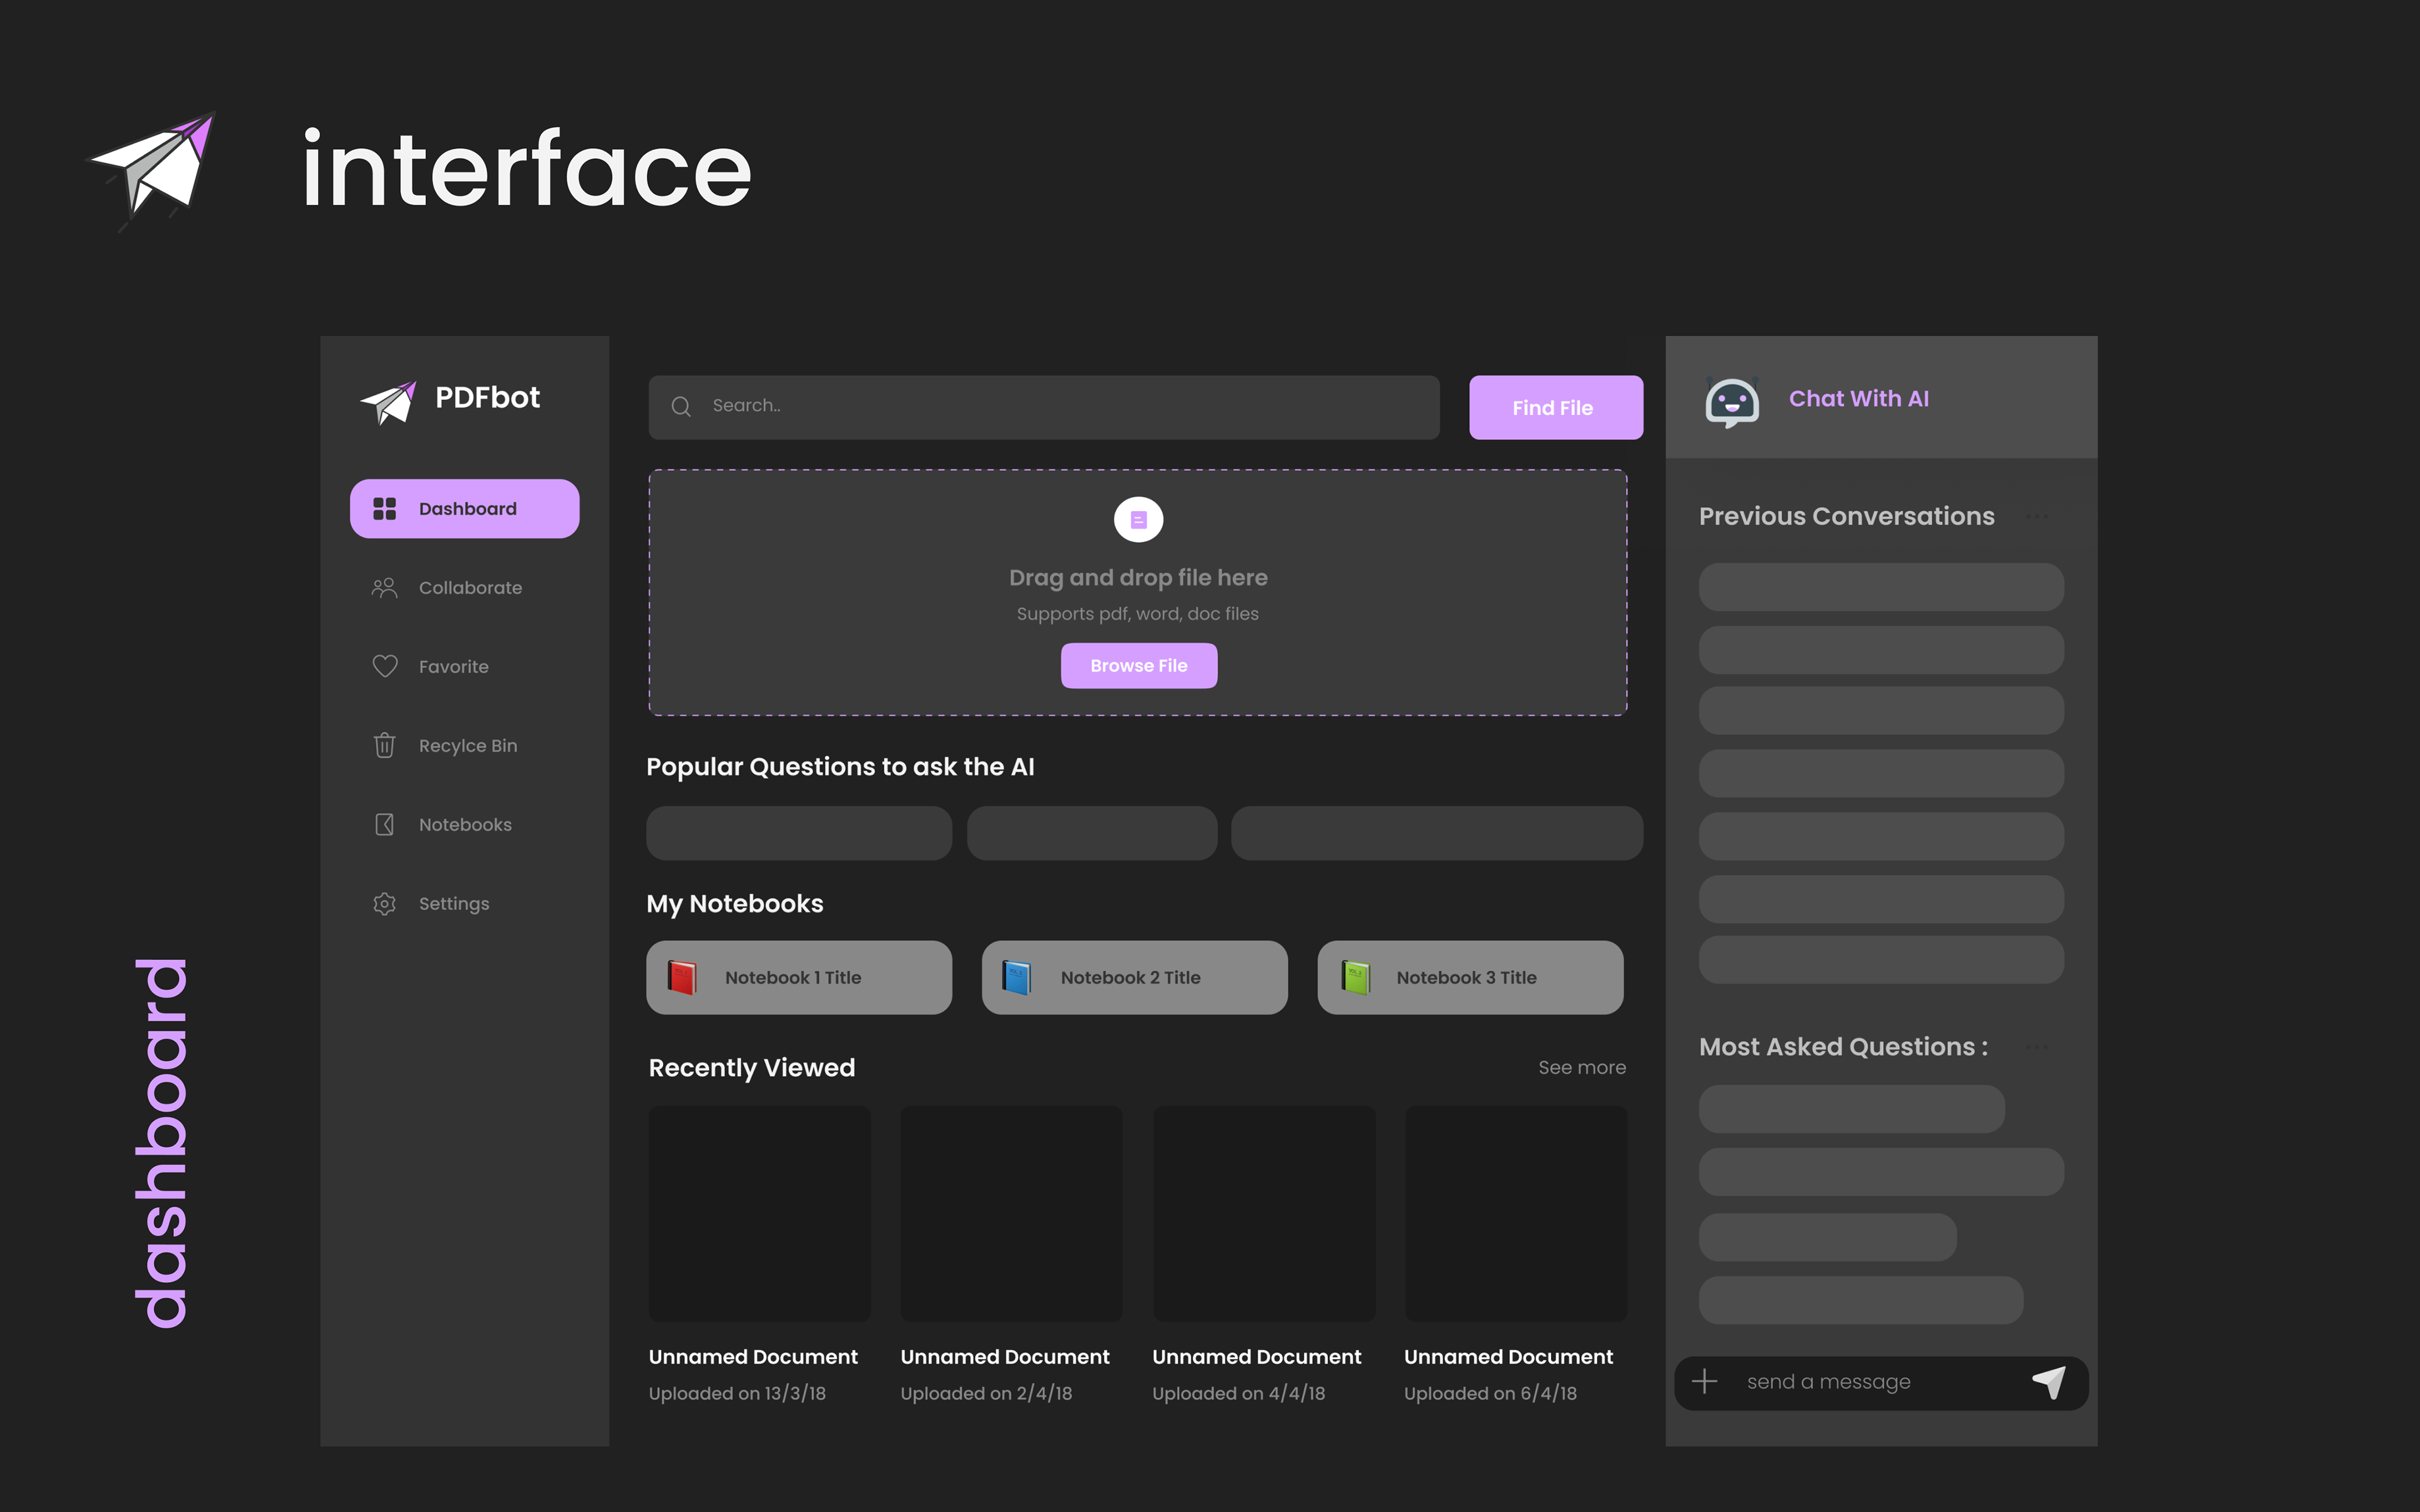Click the Search input field
2420x1512 pixels.
[x=1044, y=407]
